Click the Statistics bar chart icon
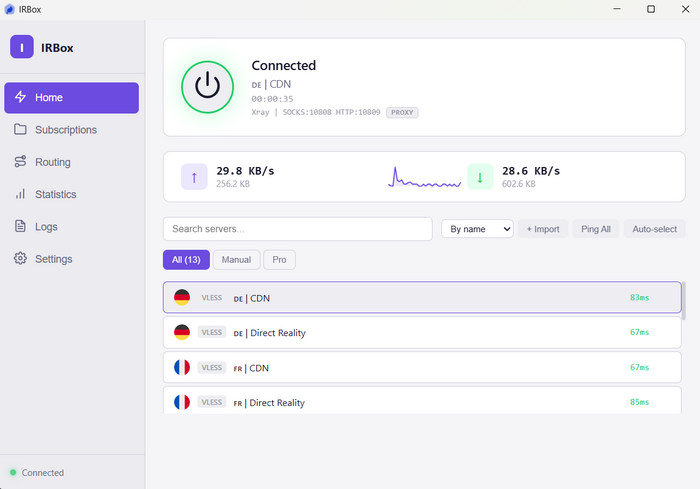Image resolution: width=700 pixels, height=489 pixels. pyautogui.click(x=21, y=194)
